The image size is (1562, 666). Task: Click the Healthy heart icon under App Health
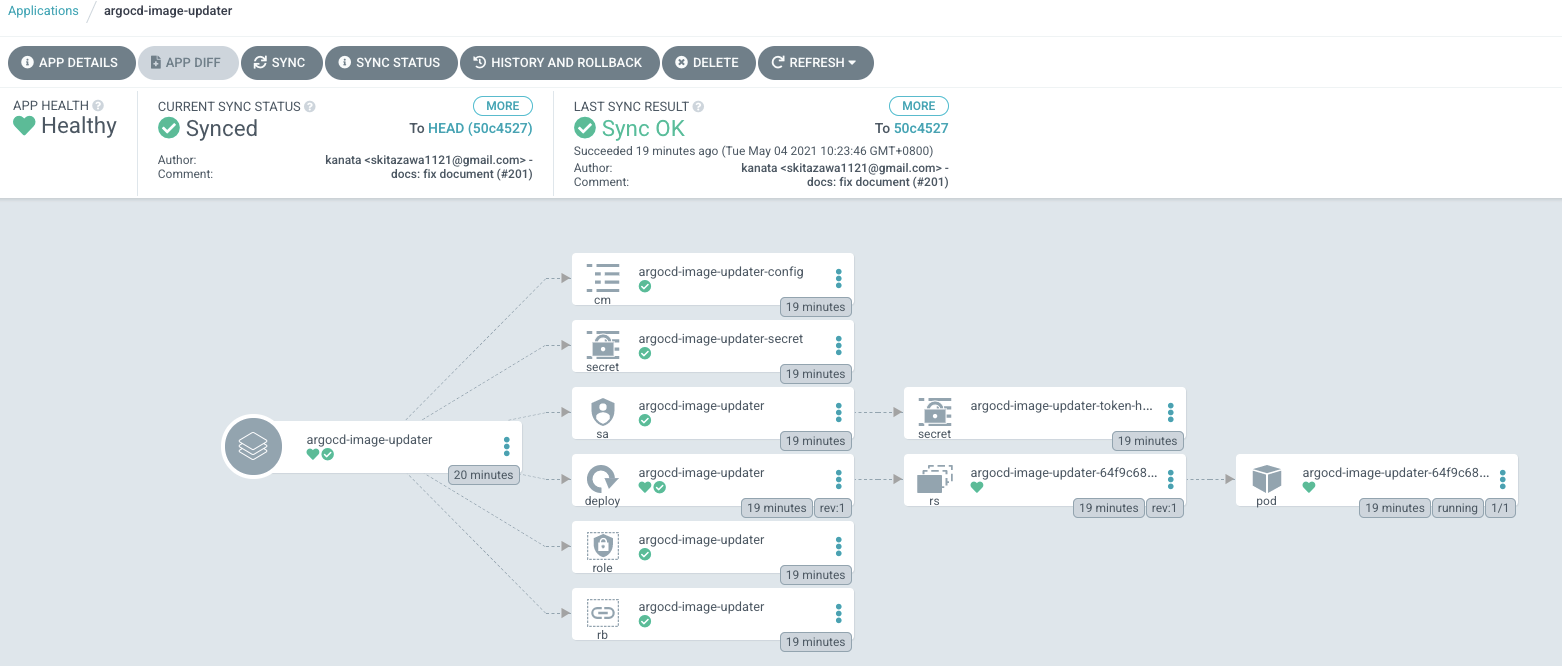coord(22,126)
